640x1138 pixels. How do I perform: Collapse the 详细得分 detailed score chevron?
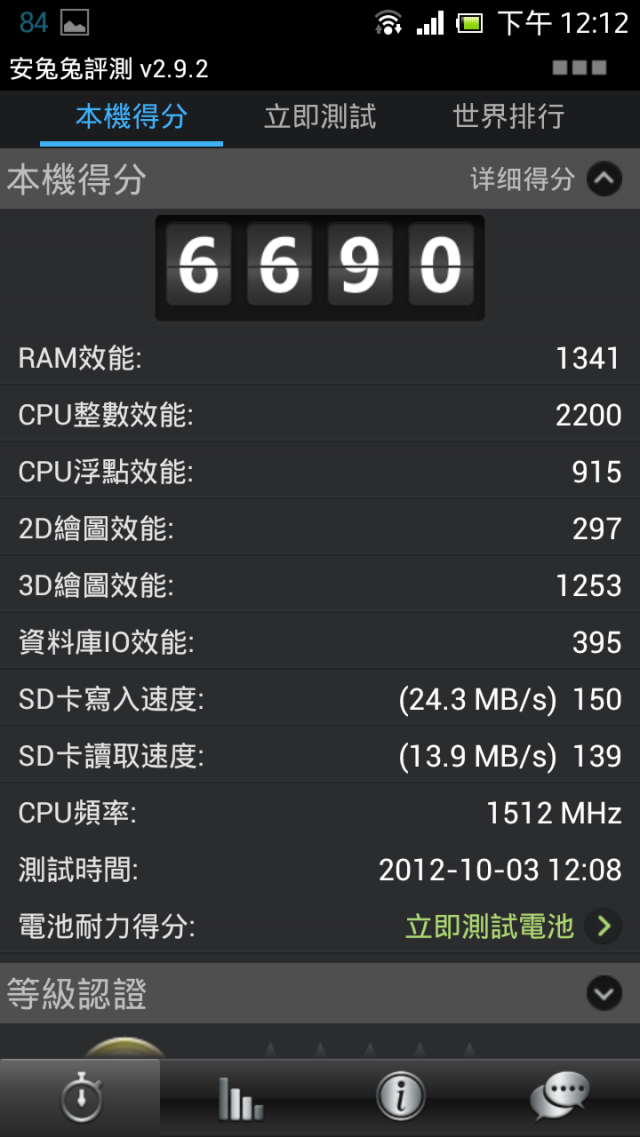604,179
